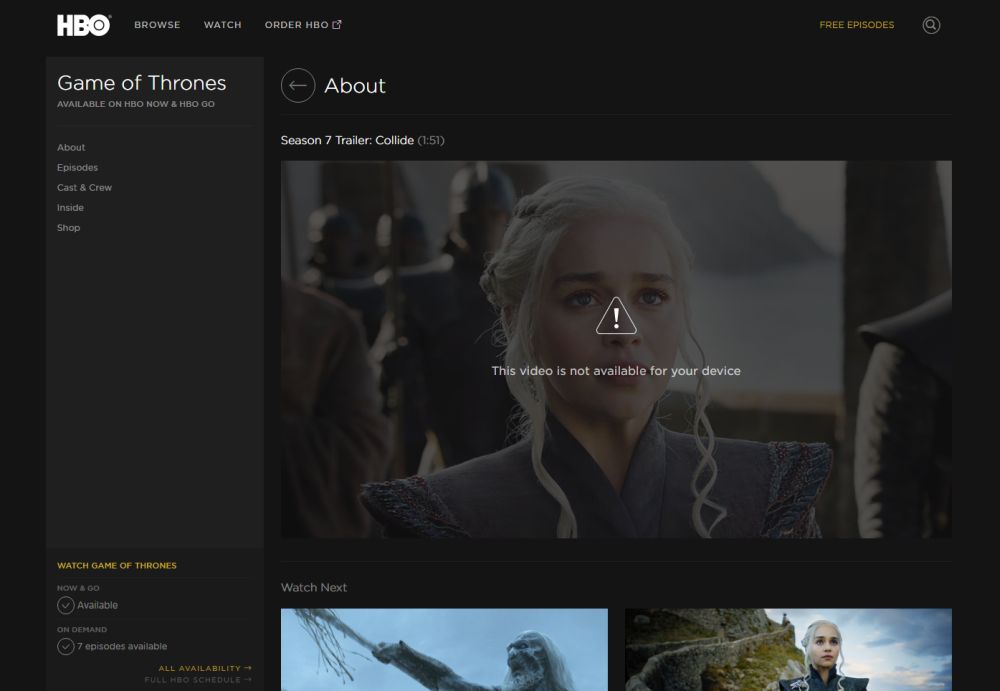
Task: Open Full HBO Schedule link
Action: [x=198, y=680]
